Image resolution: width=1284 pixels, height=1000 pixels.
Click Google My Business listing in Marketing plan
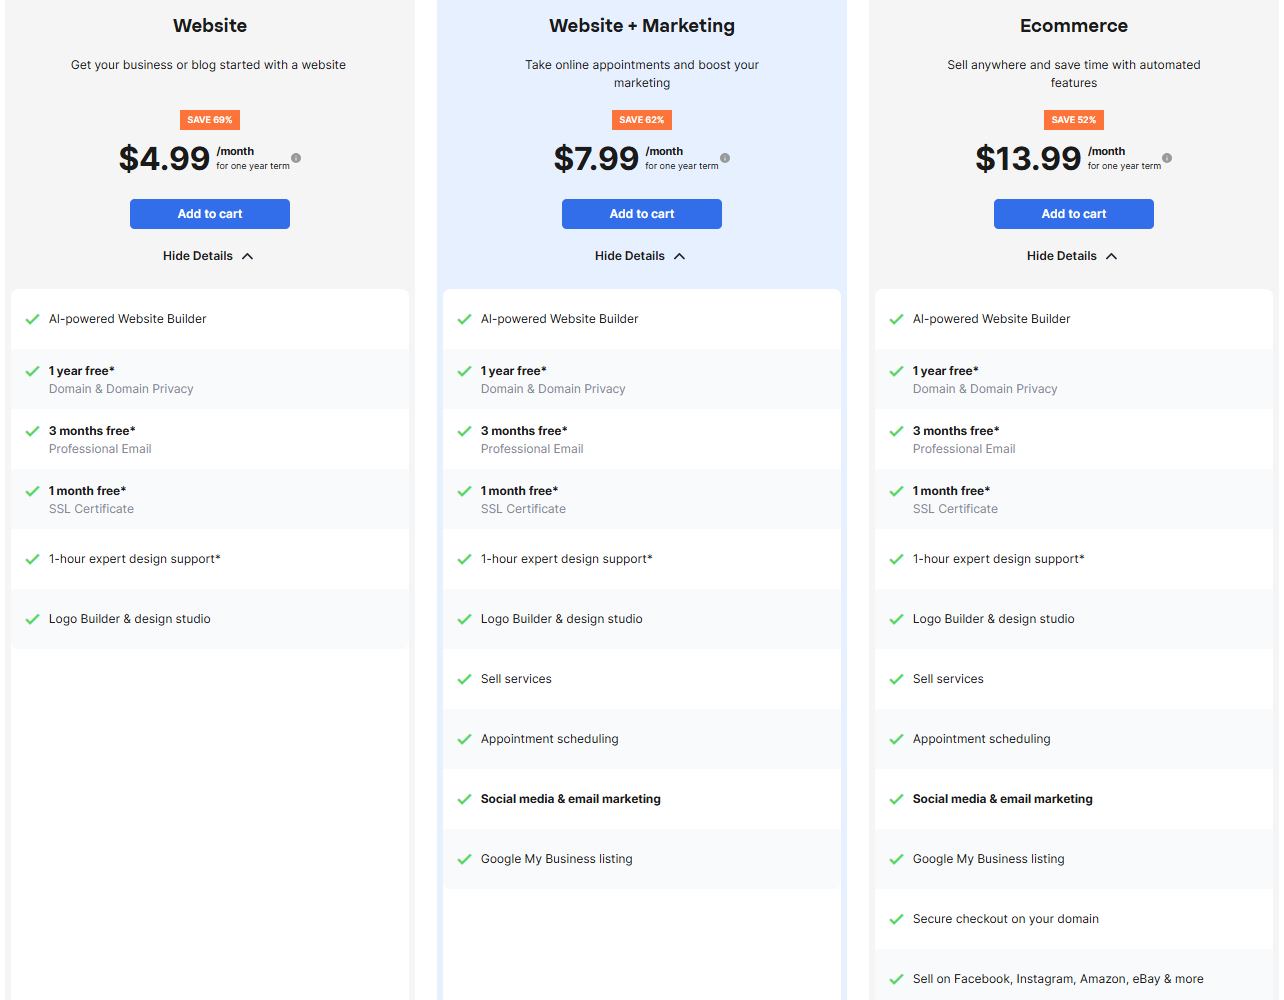(556, 859)
